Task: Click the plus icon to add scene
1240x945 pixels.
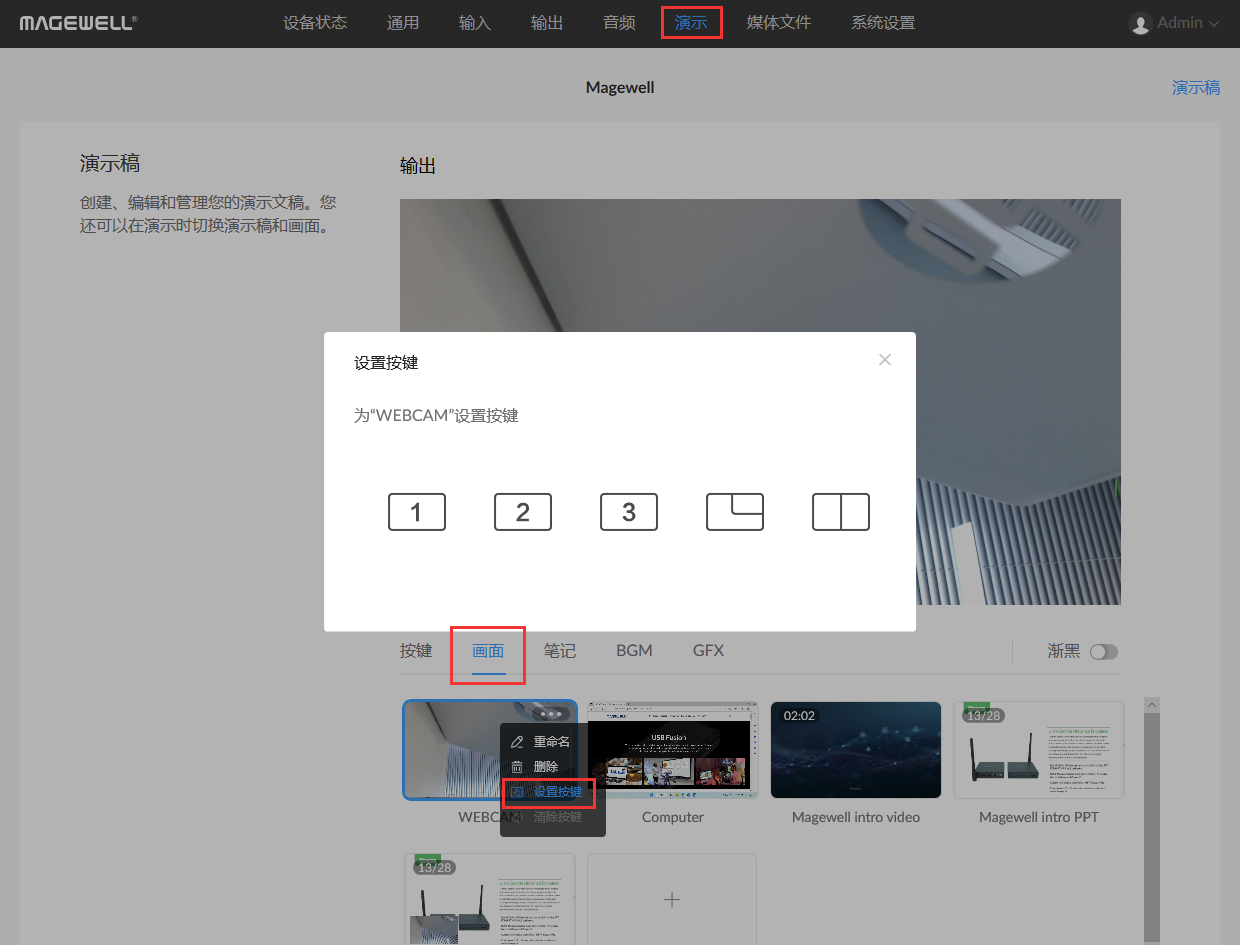Action: pos(672,900)
